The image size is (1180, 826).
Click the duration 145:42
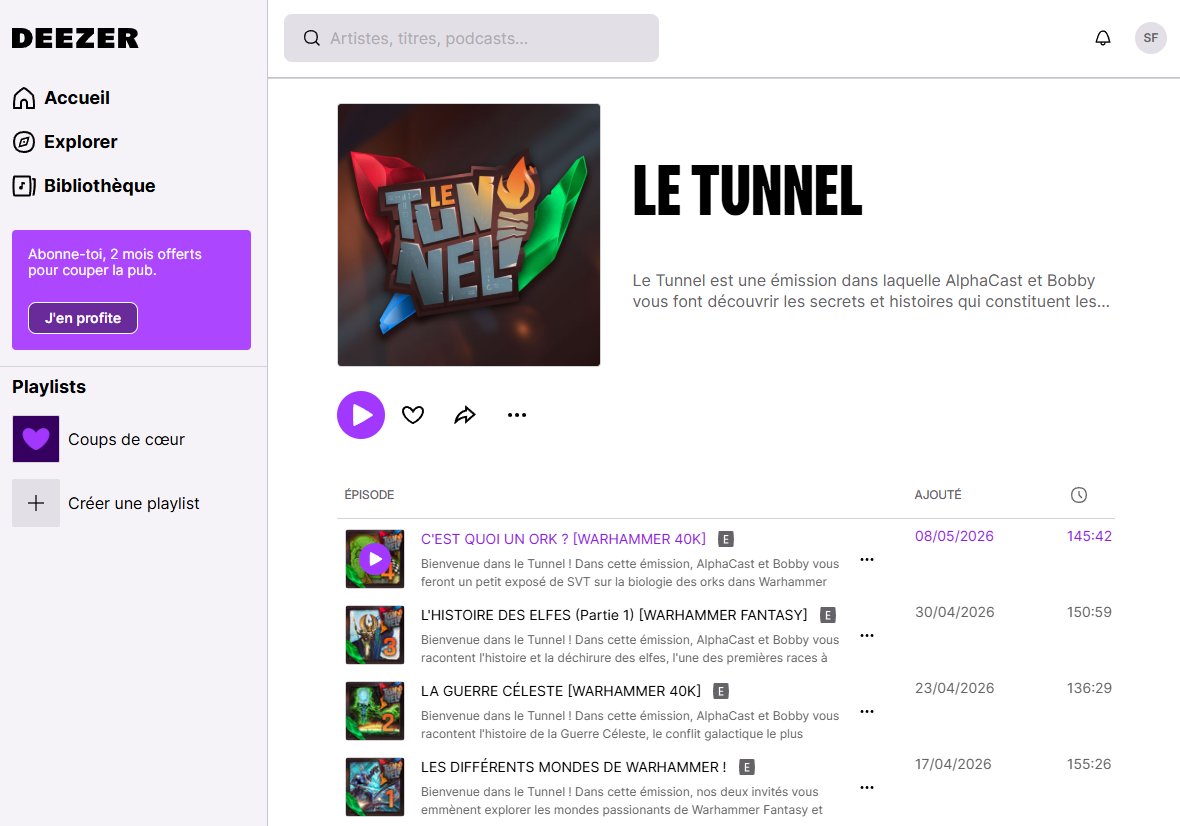pyautogui.click(x=1089, y=536)
